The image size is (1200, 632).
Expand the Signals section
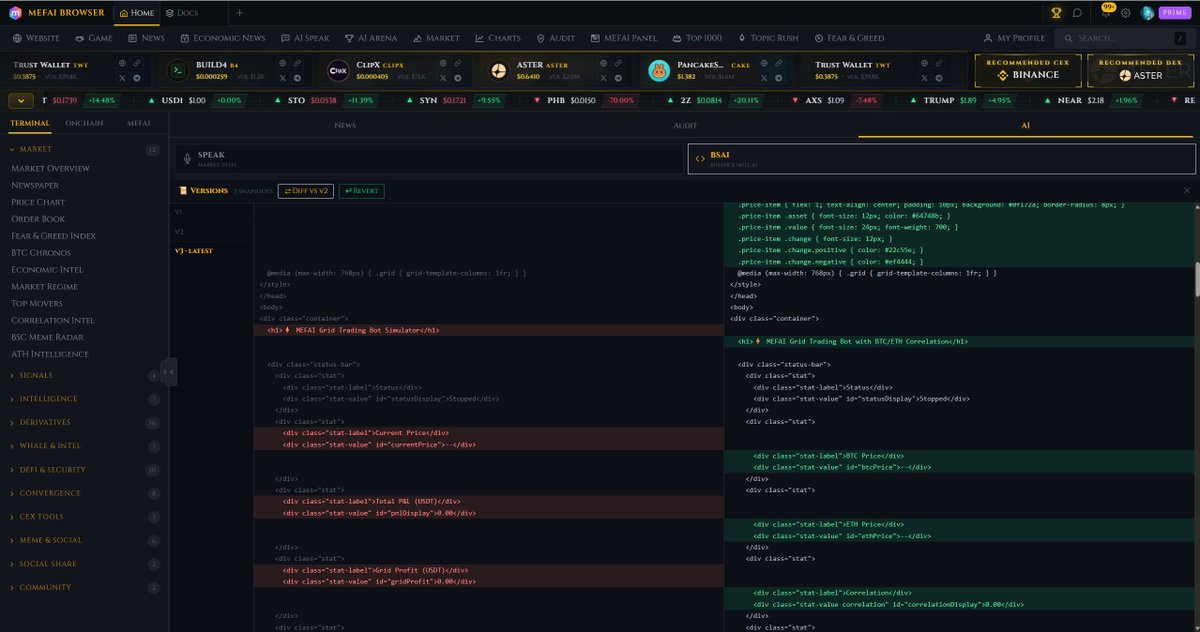(x=84, y=375)
